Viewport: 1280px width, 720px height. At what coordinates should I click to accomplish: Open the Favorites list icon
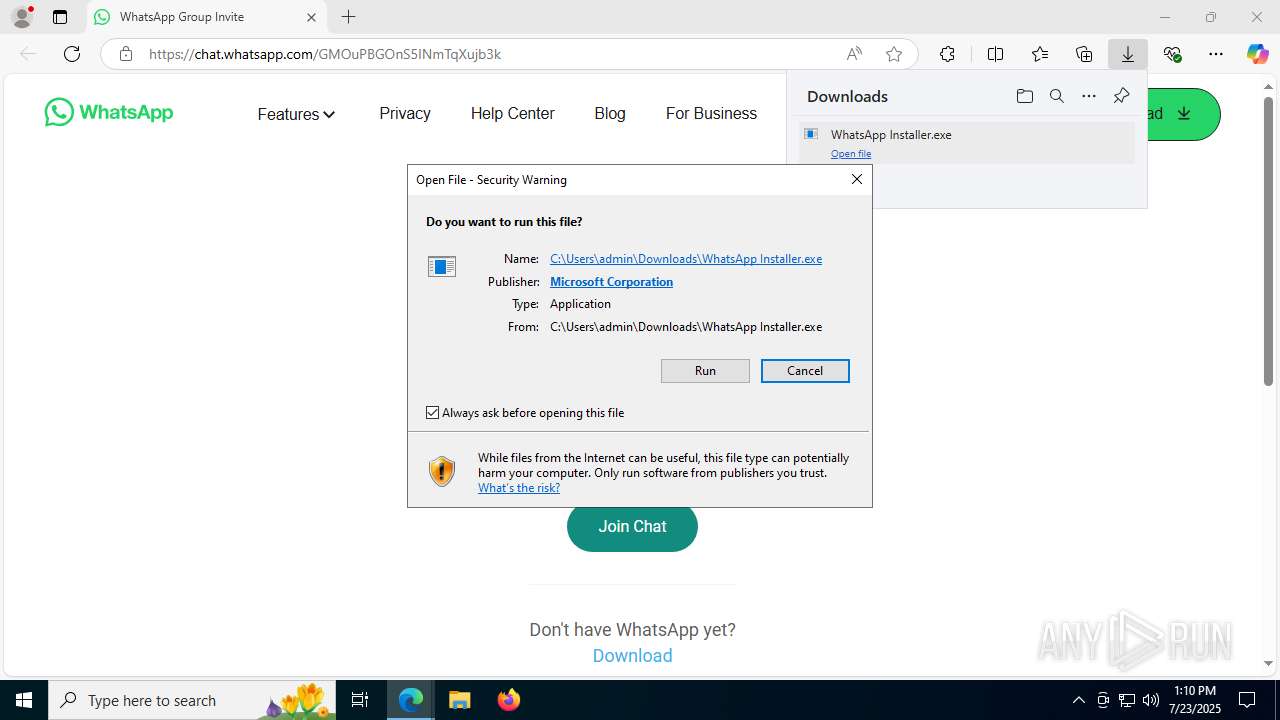(x=1040, y=54)
